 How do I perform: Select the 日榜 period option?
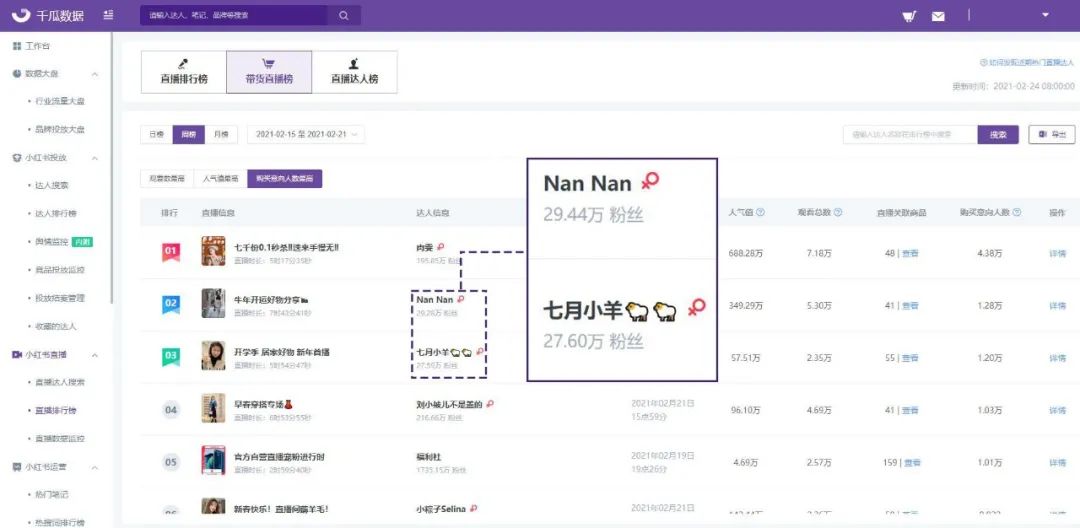point(156,135)
